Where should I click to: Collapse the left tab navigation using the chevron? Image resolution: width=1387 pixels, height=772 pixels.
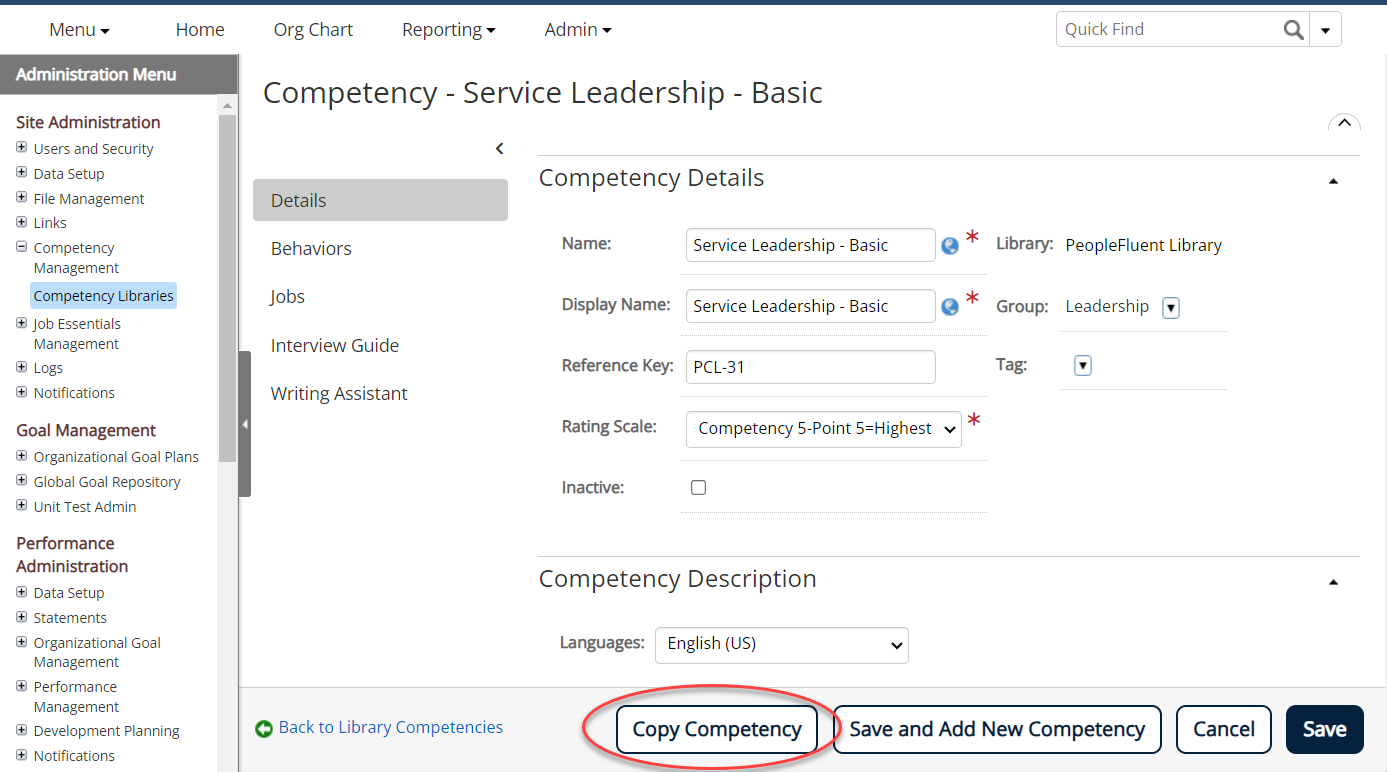499,148
